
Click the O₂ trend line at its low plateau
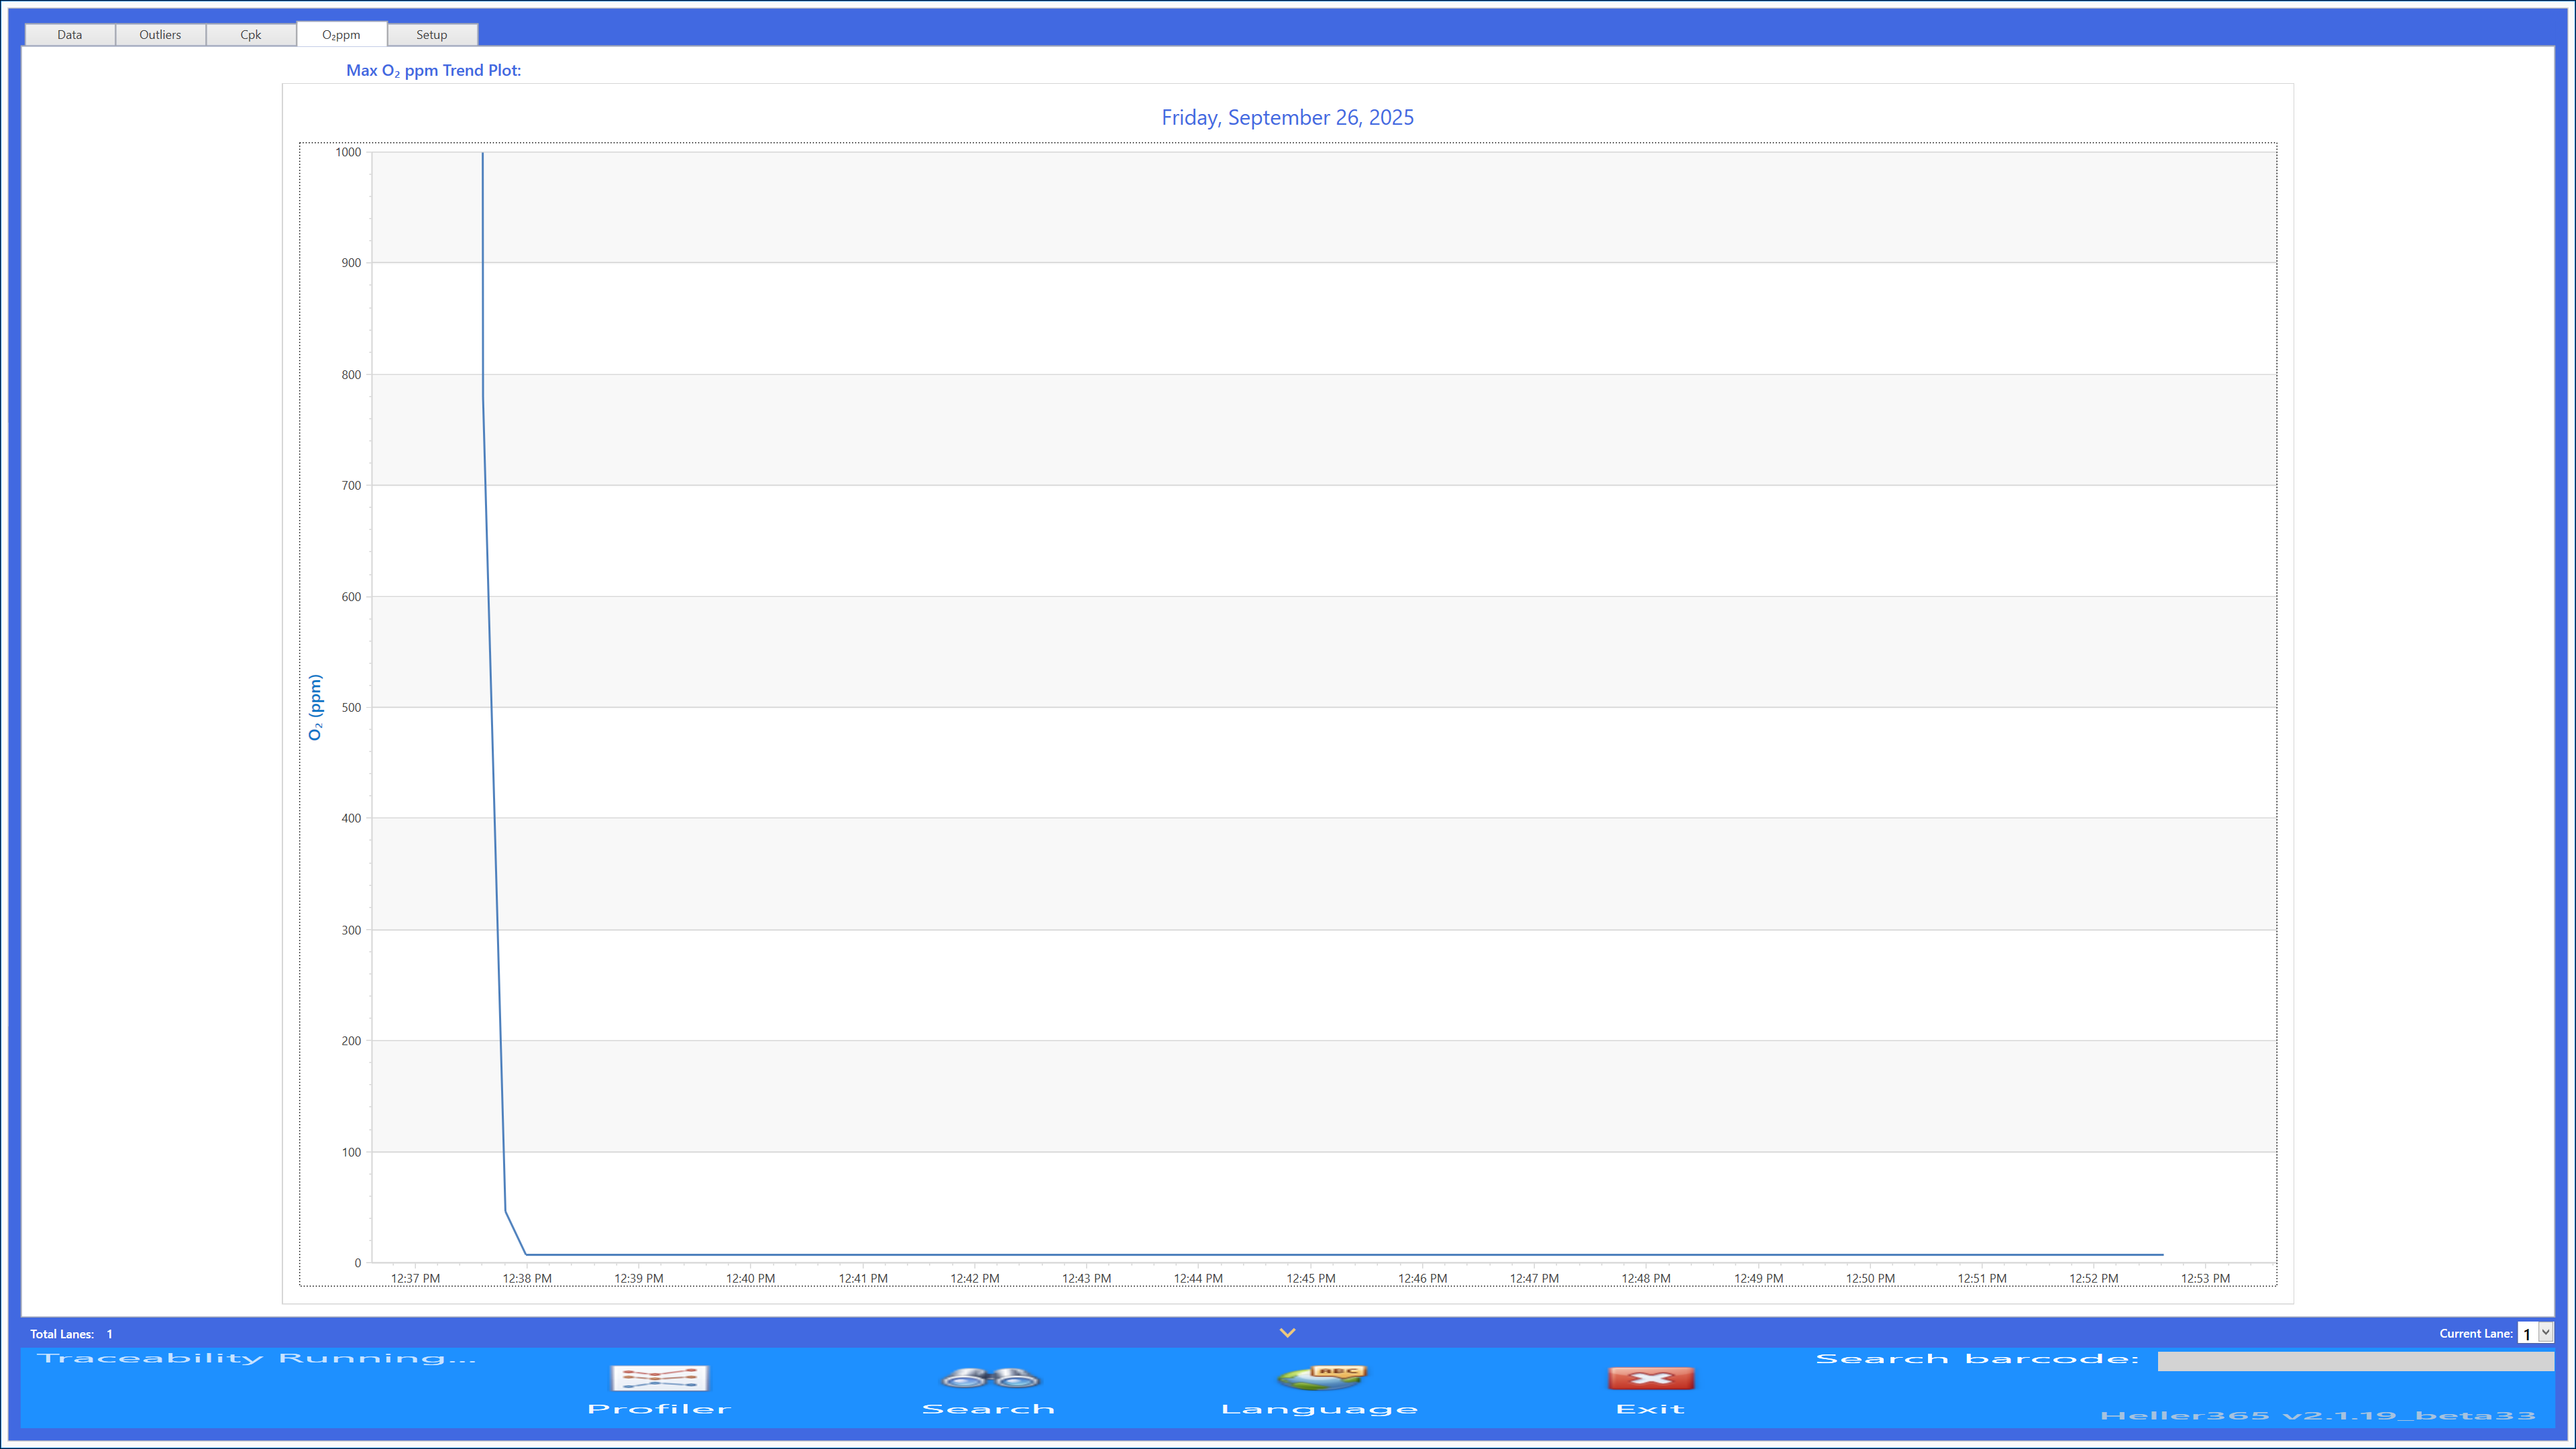(x=1300, y=1254)
